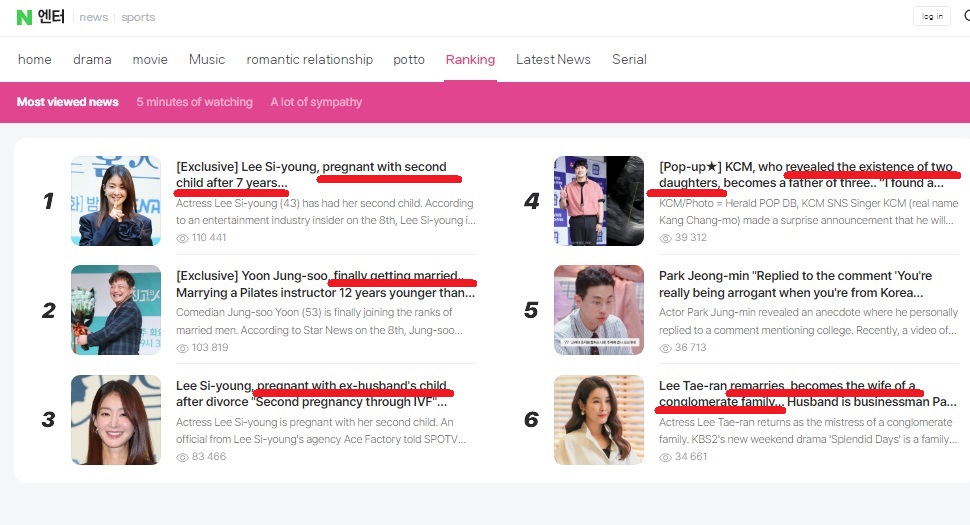Click the view count 36 713
The image size is (970, 525).
pyautogui.click(x=690, y=348)
